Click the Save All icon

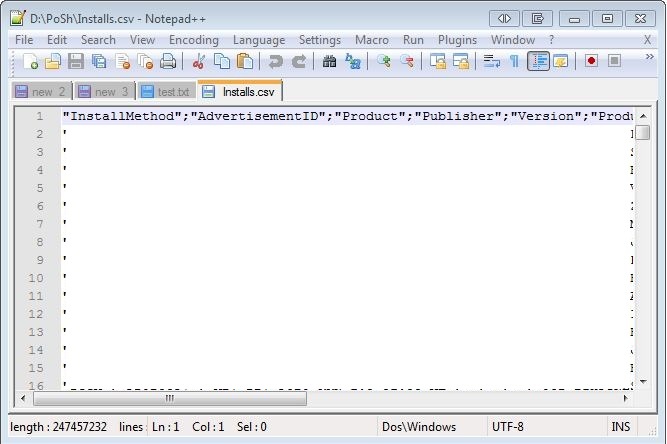(99, 61)
